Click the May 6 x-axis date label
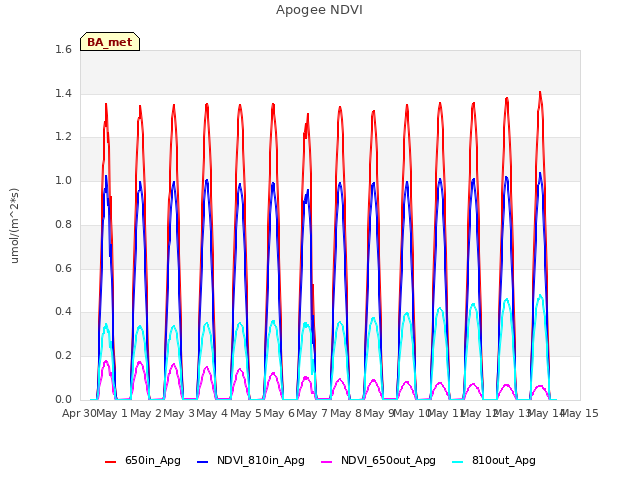Screen dimensions: 640x480 pos(279,413)
